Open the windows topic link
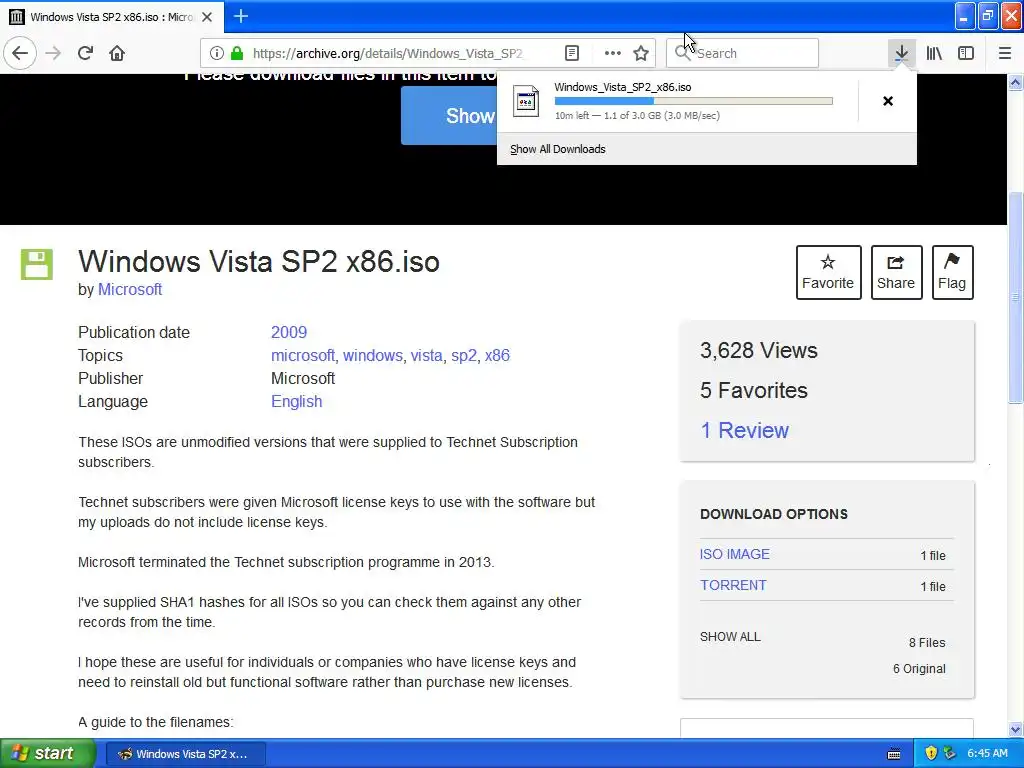1024x768 pixels. pos(373,355)
